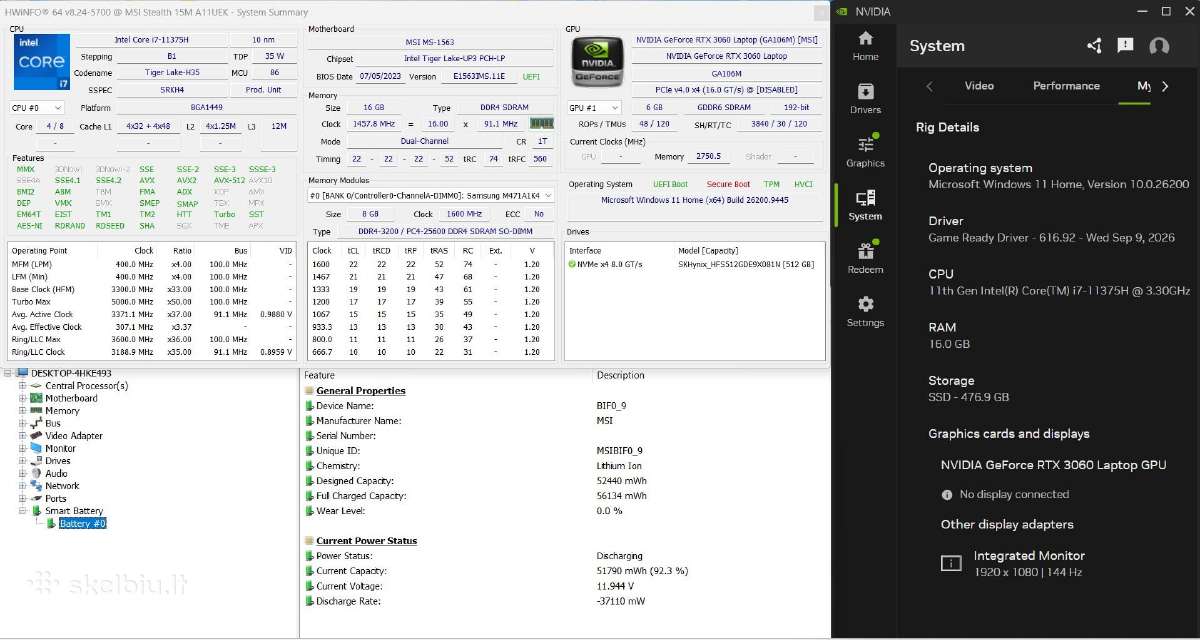The height and width of the screenshot is (640, 1200).
Task: Click the Turbo Max operating point row
Action: tap(153, 301)
